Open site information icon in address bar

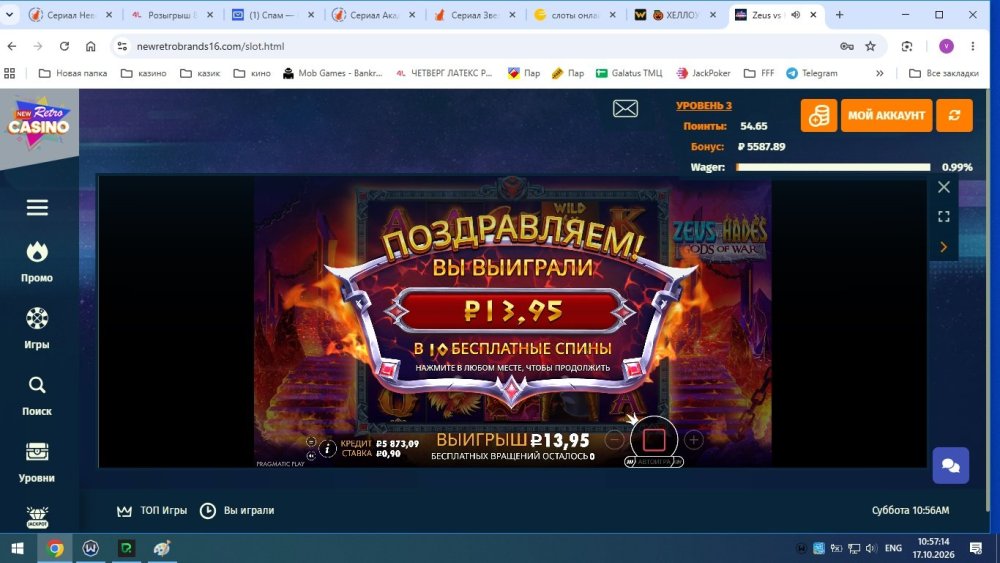(x=122, y=46)
